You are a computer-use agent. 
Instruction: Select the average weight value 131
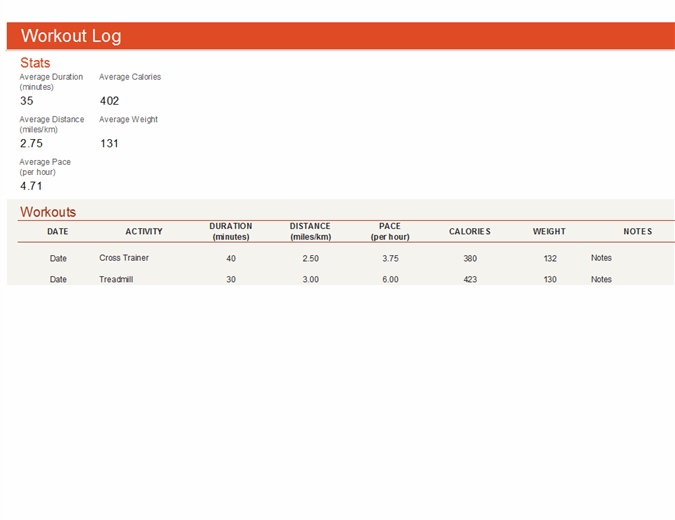tap(109, 143)
